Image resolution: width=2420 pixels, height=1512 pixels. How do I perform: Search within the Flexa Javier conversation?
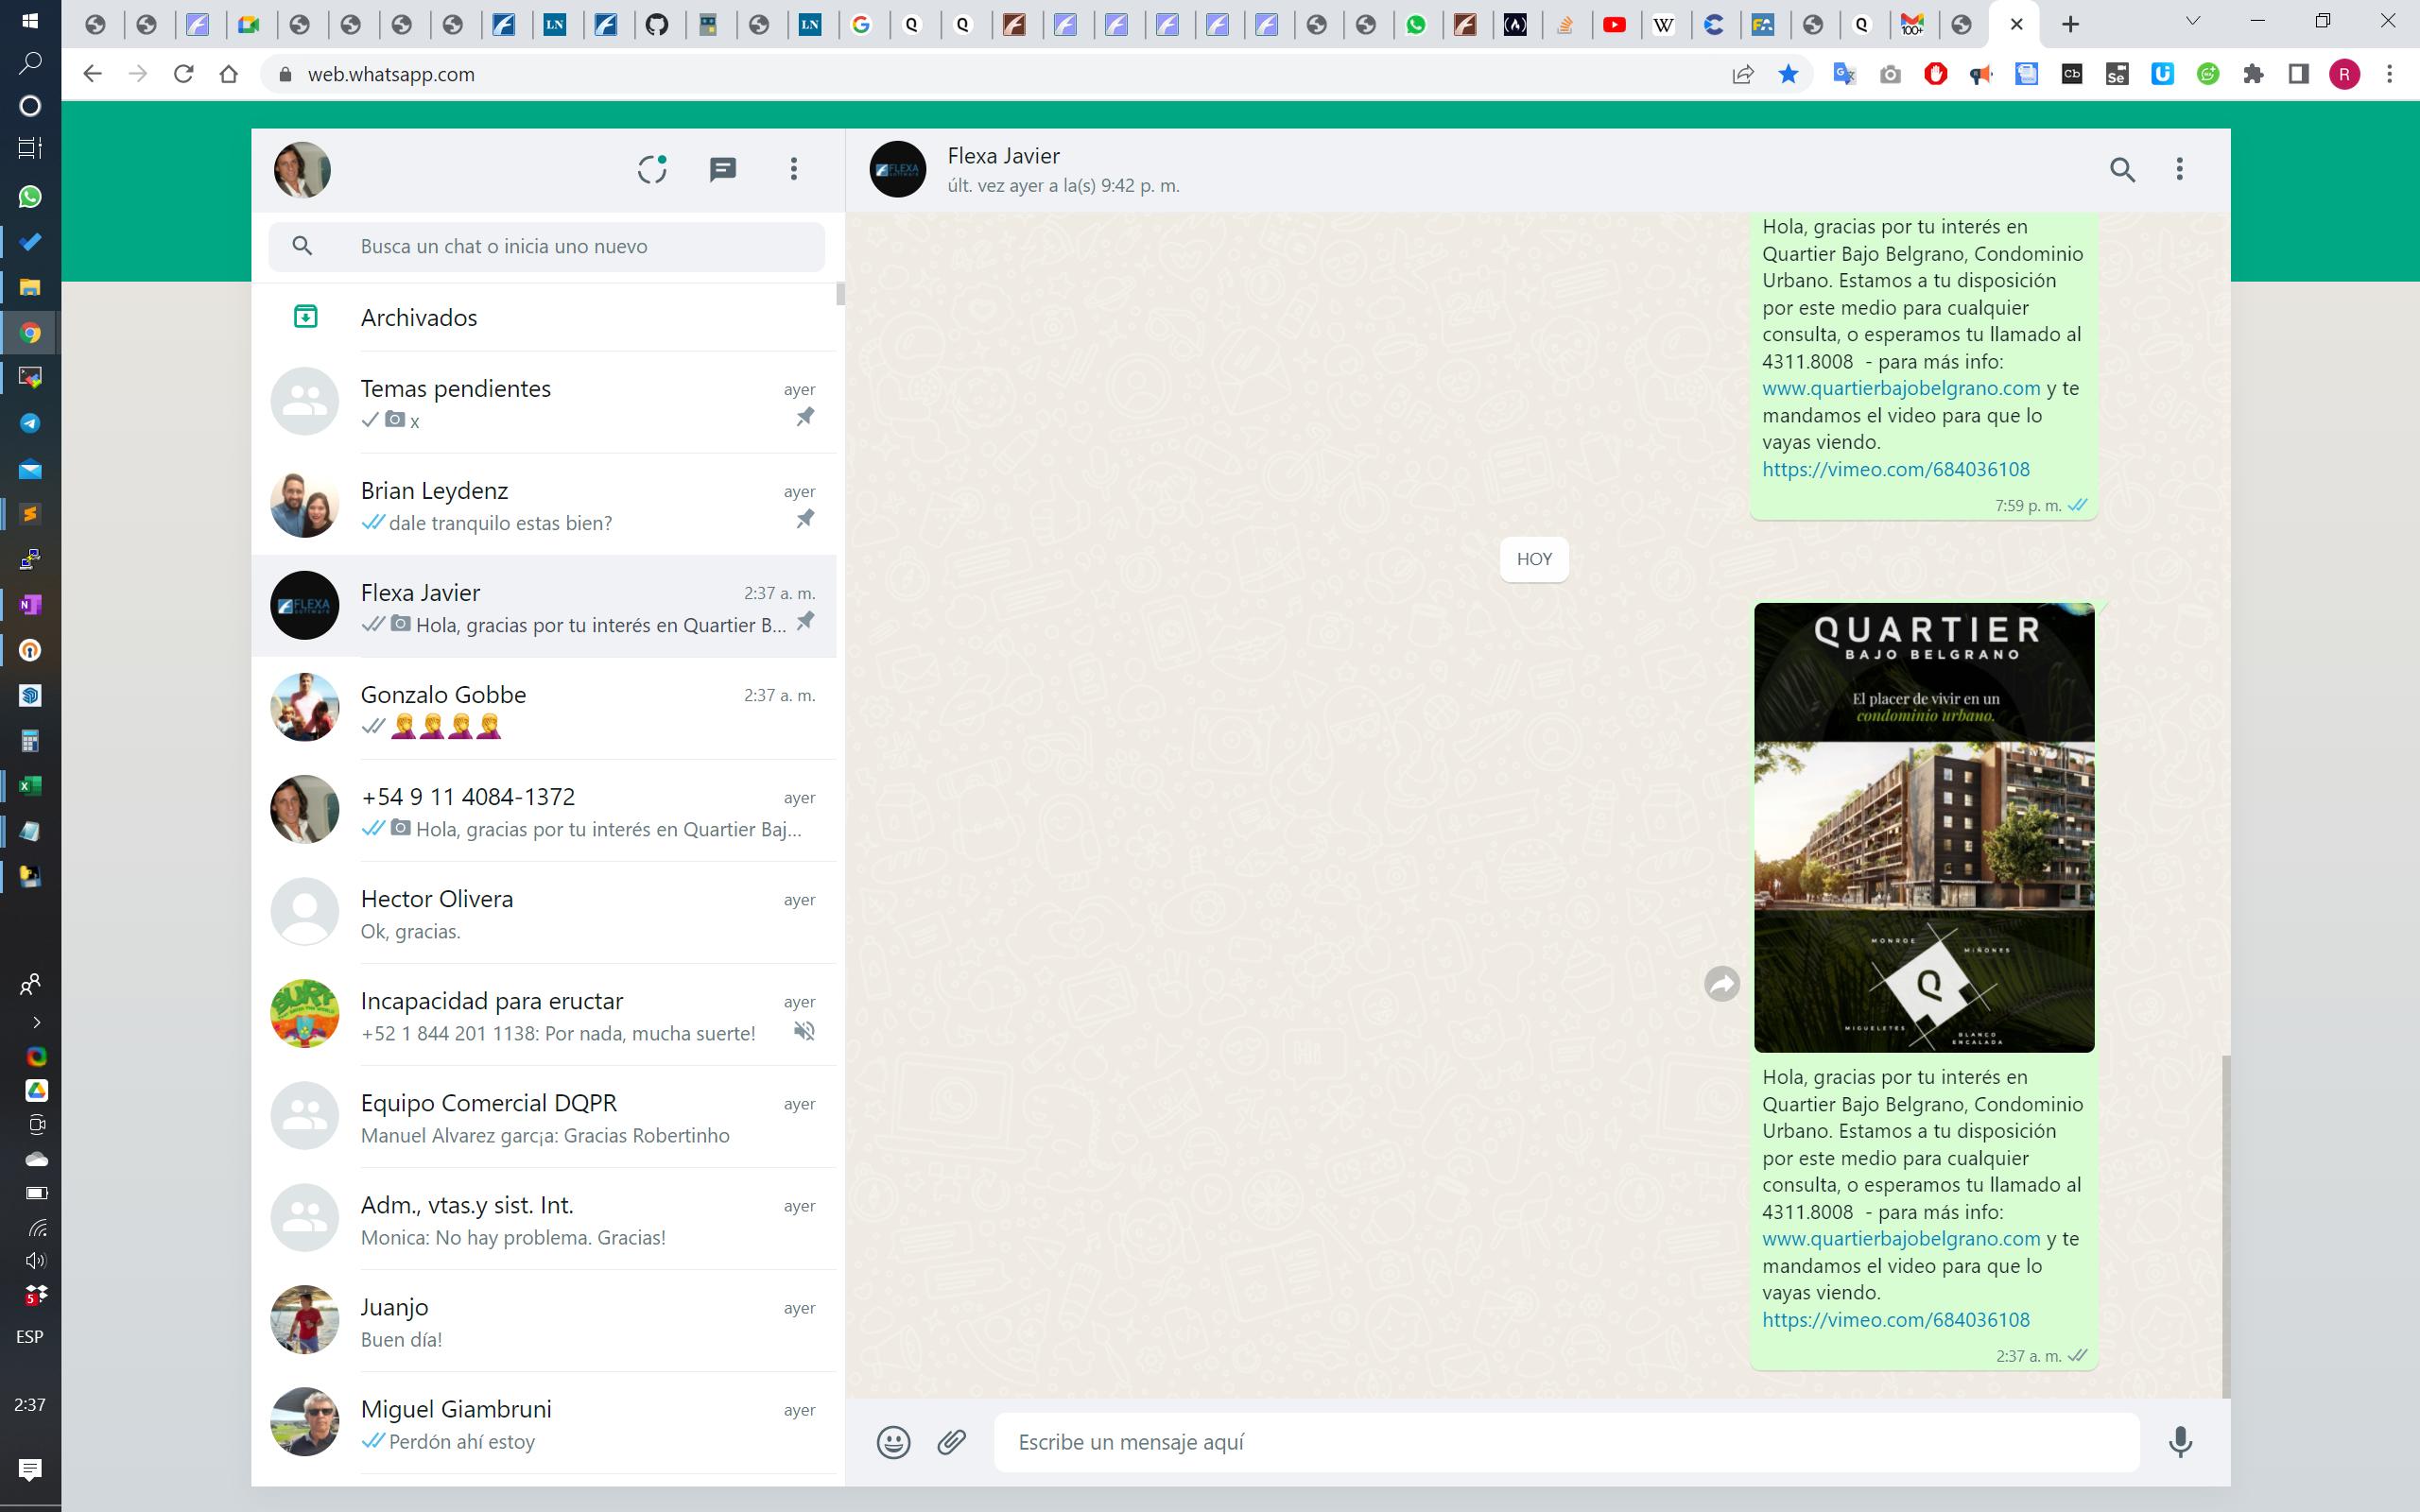click(2122, 169)
